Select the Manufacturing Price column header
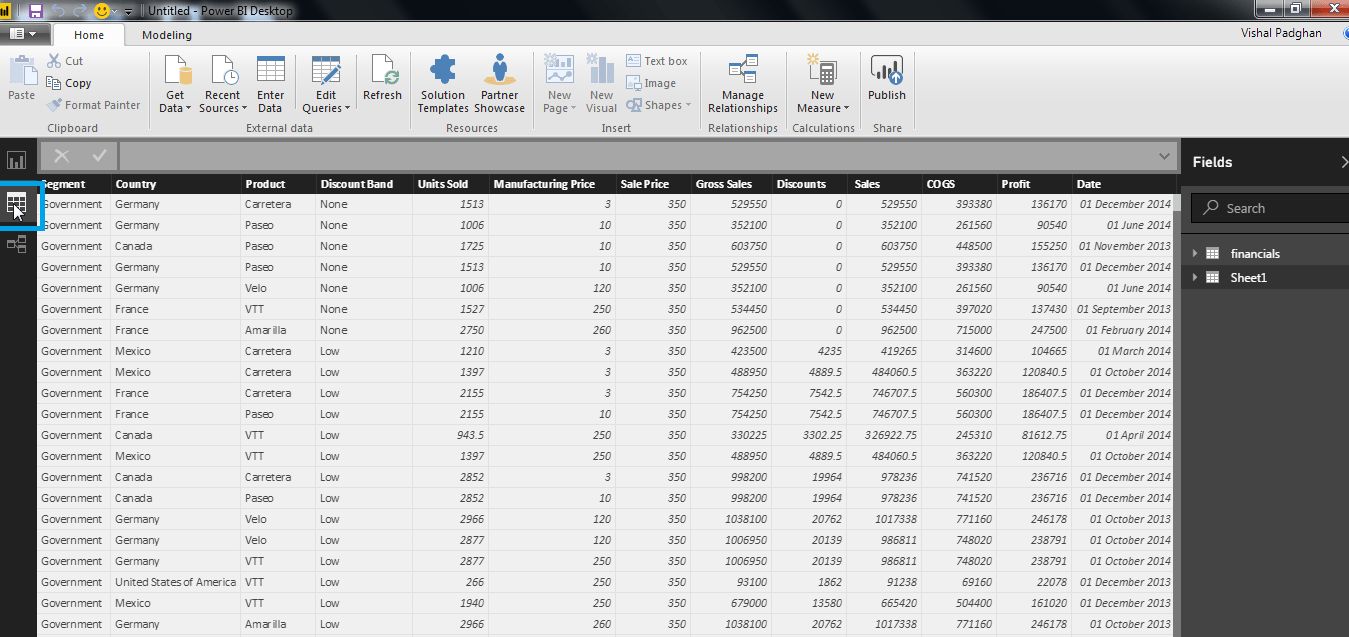The image size is (1349, 637). (552, 184)
